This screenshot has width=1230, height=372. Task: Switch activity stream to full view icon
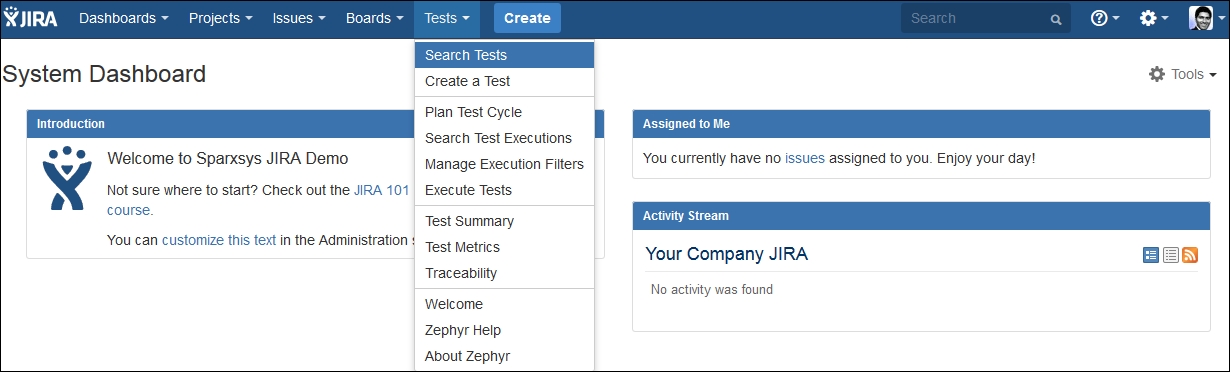pos(1151,255)
